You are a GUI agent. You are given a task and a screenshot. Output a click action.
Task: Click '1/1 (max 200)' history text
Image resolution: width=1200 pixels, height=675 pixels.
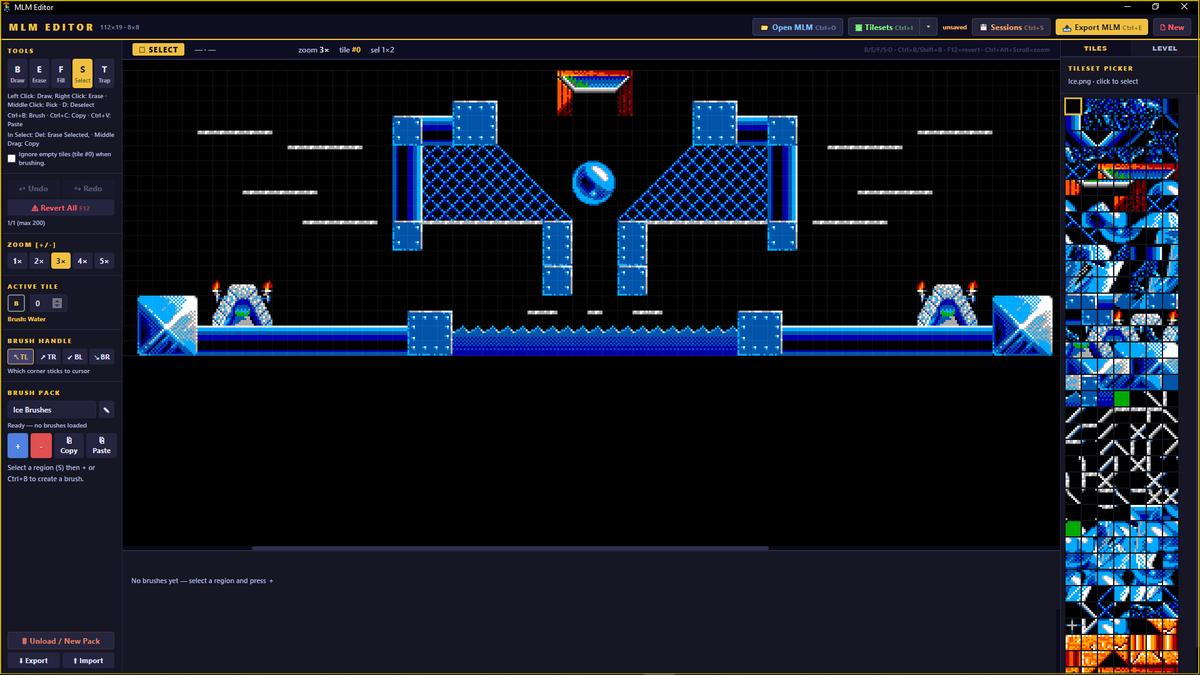tap(27, 222)
